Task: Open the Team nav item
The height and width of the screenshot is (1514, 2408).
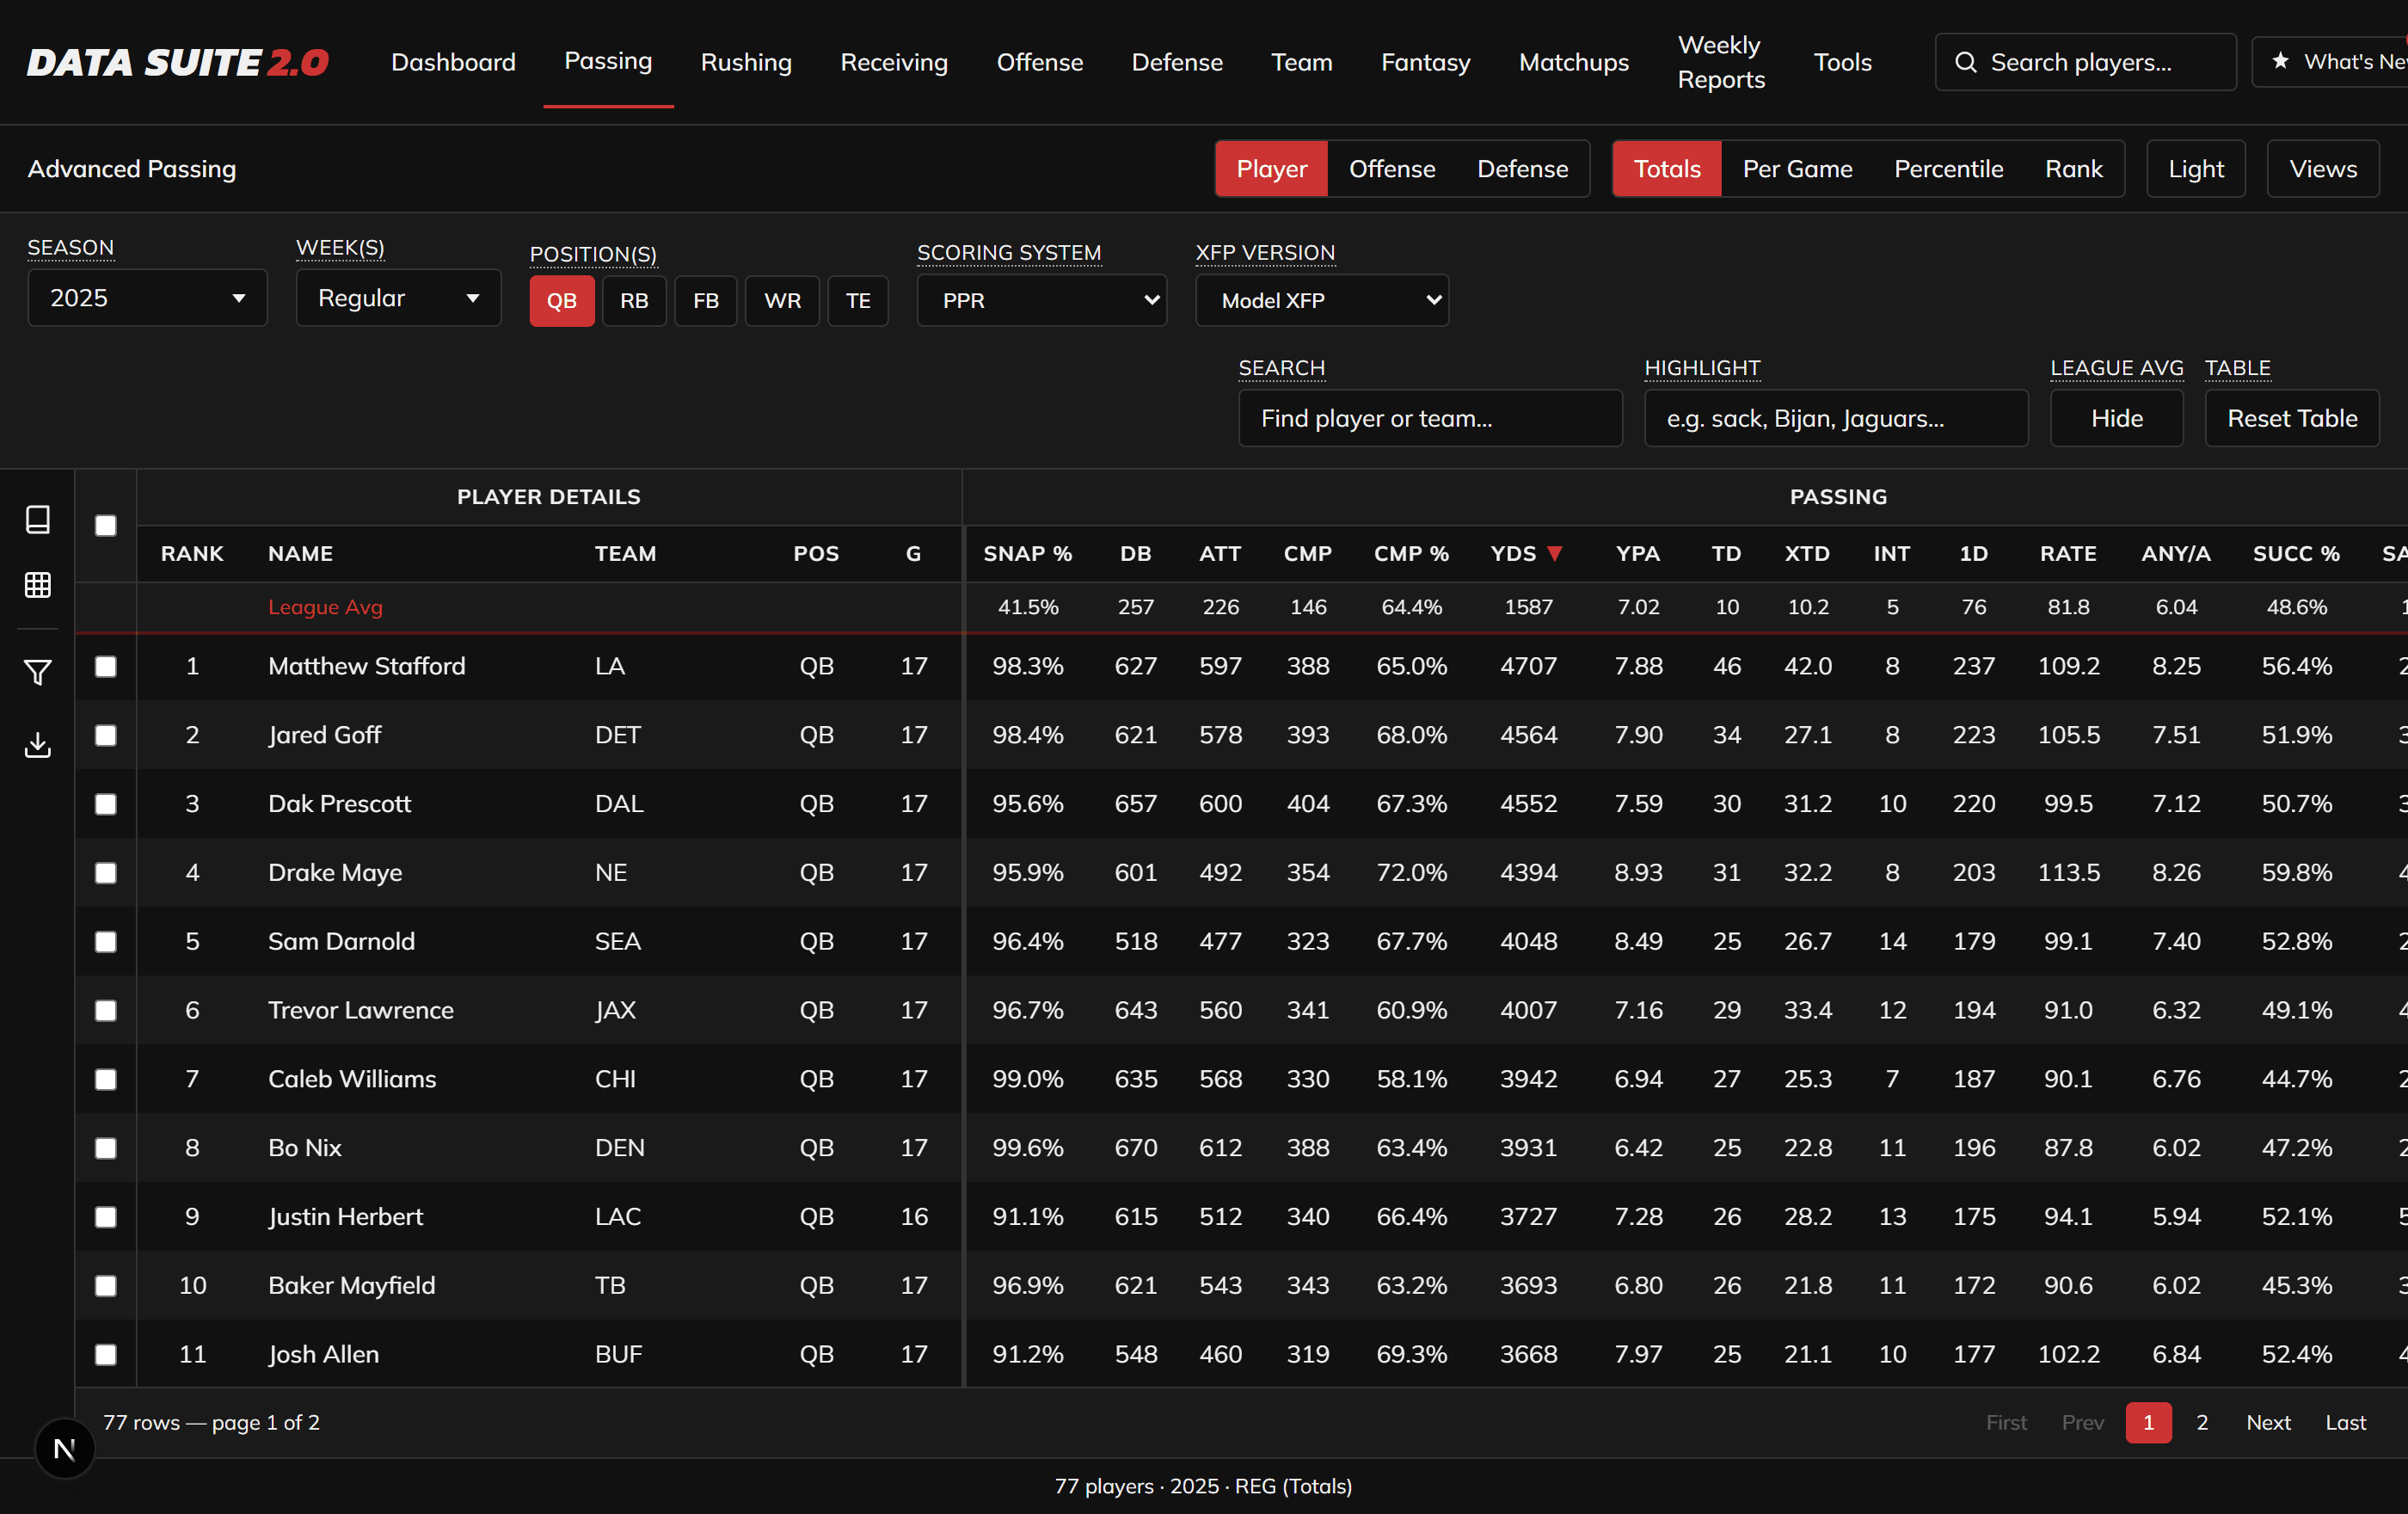Action: click(1302, 62)
